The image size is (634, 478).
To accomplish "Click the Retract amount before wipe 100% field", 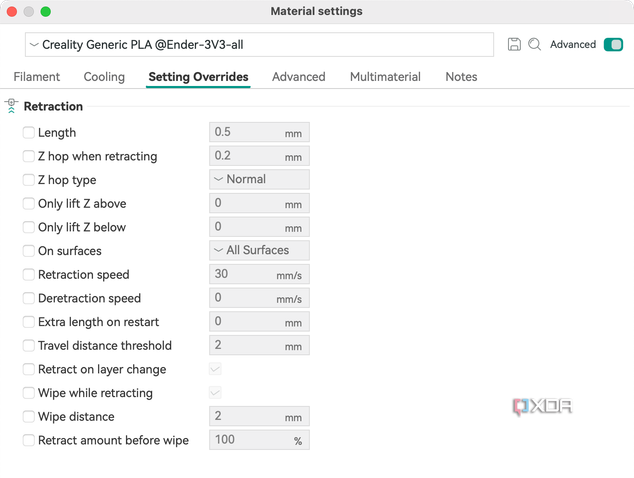I will 259,440.
